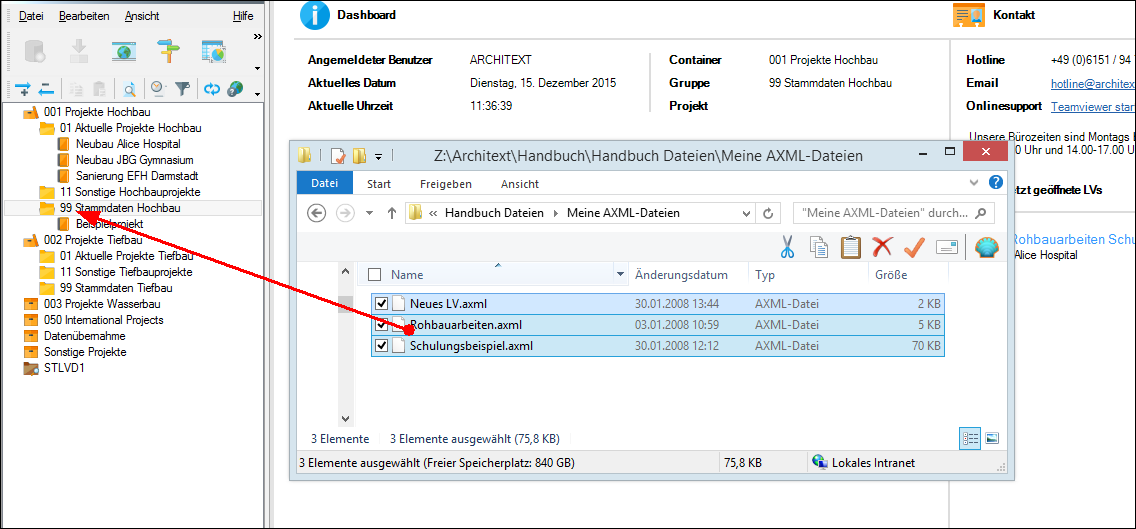
Task: Uncheck the Neues LV.axml checkbox
Action: (382, 304)
